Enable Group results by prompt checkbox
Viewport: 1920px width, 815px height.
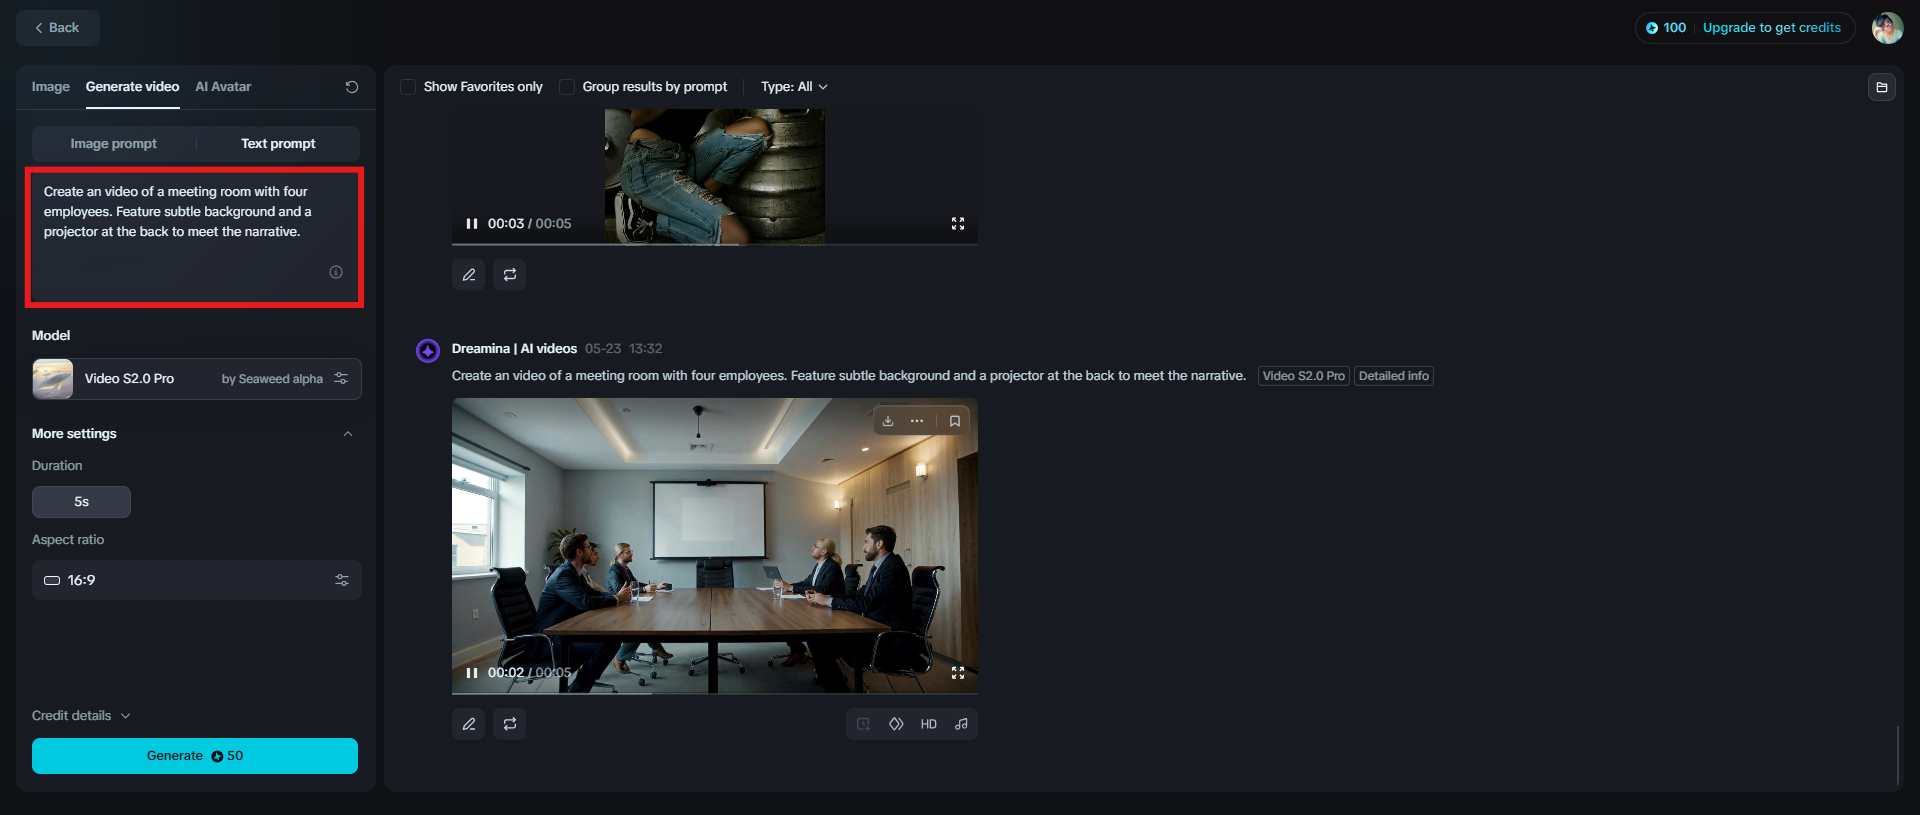tap(567, 87)
